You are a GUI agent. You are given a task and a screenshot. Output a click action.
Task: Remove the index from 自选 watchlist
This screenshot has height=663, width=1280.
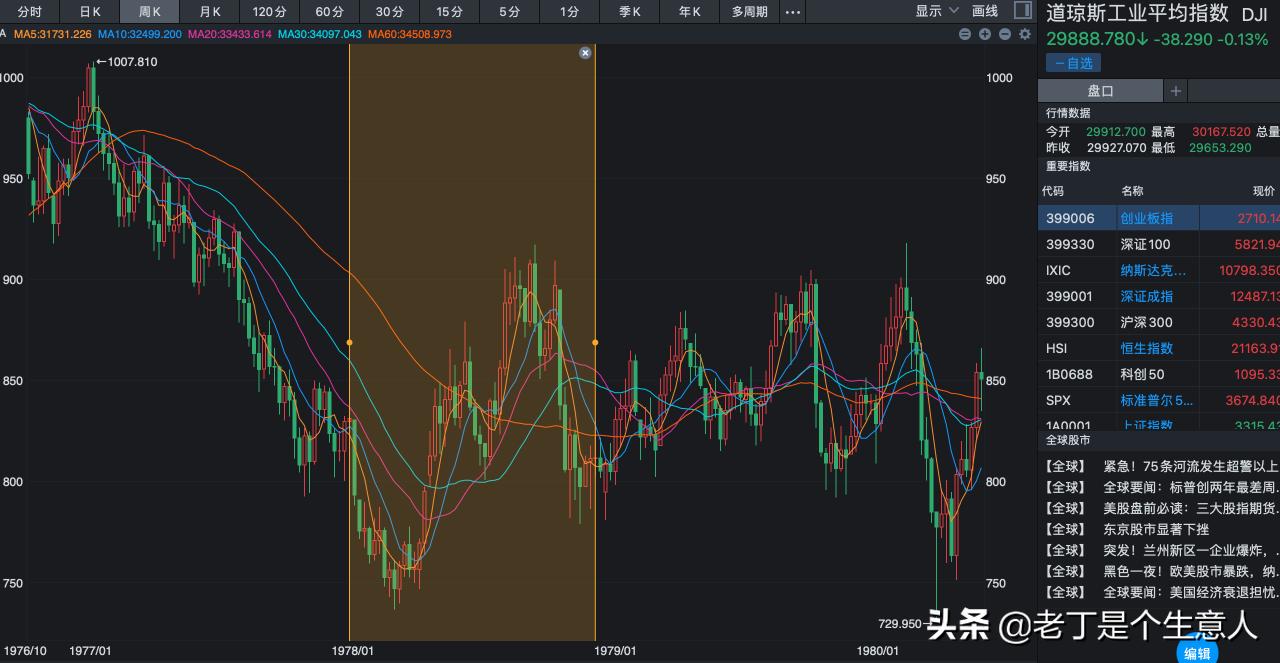tap(1073, 63)
